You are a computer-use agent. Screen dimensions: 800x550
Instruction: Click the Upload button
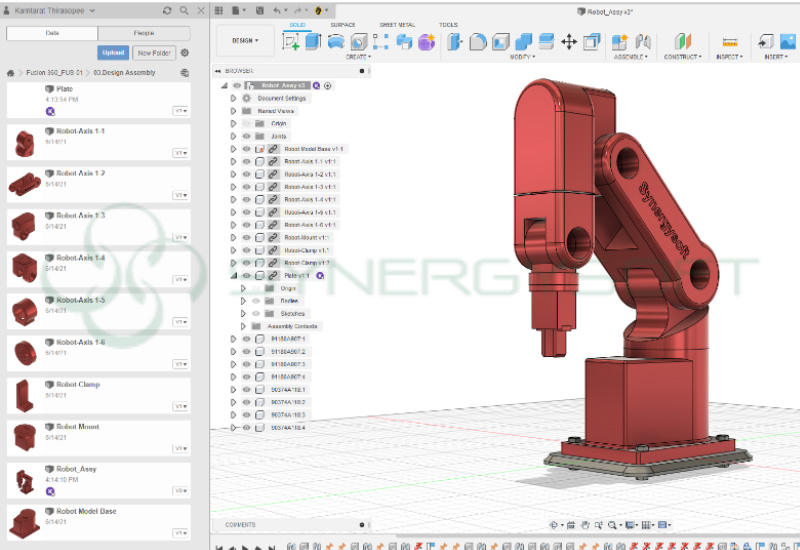point(113,52)
